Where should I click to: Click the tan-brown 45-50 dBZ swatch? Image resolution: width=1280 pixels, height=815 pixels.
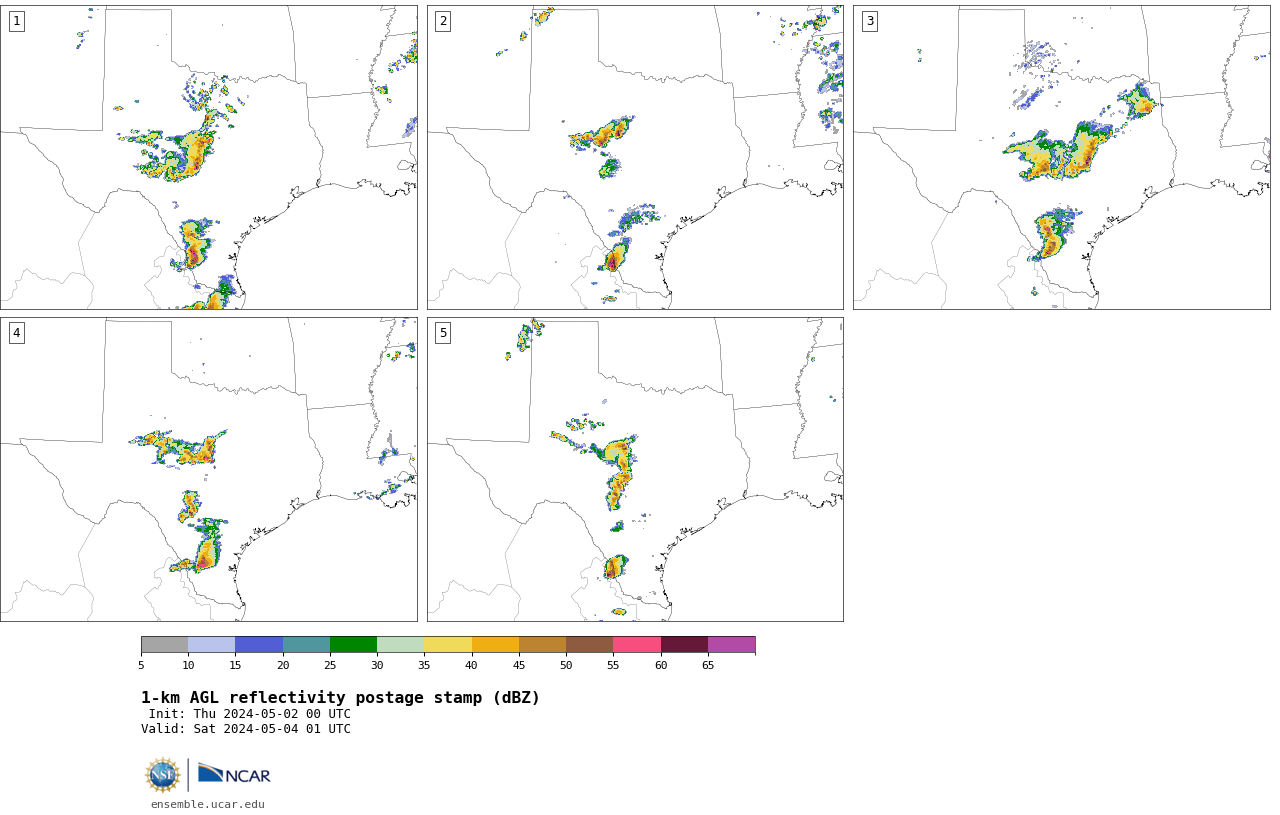click(x=542, y=644)
